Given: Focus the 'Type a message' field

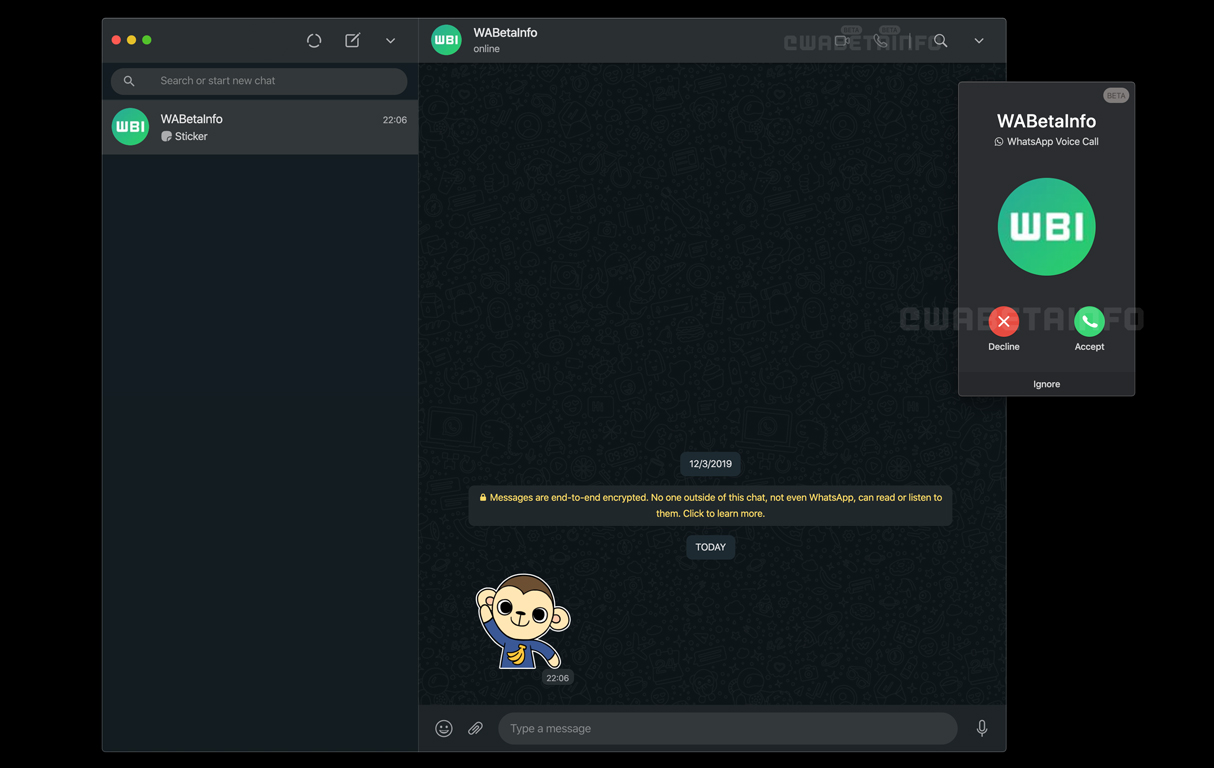Looking at the screenshot, I should point(727,729).
